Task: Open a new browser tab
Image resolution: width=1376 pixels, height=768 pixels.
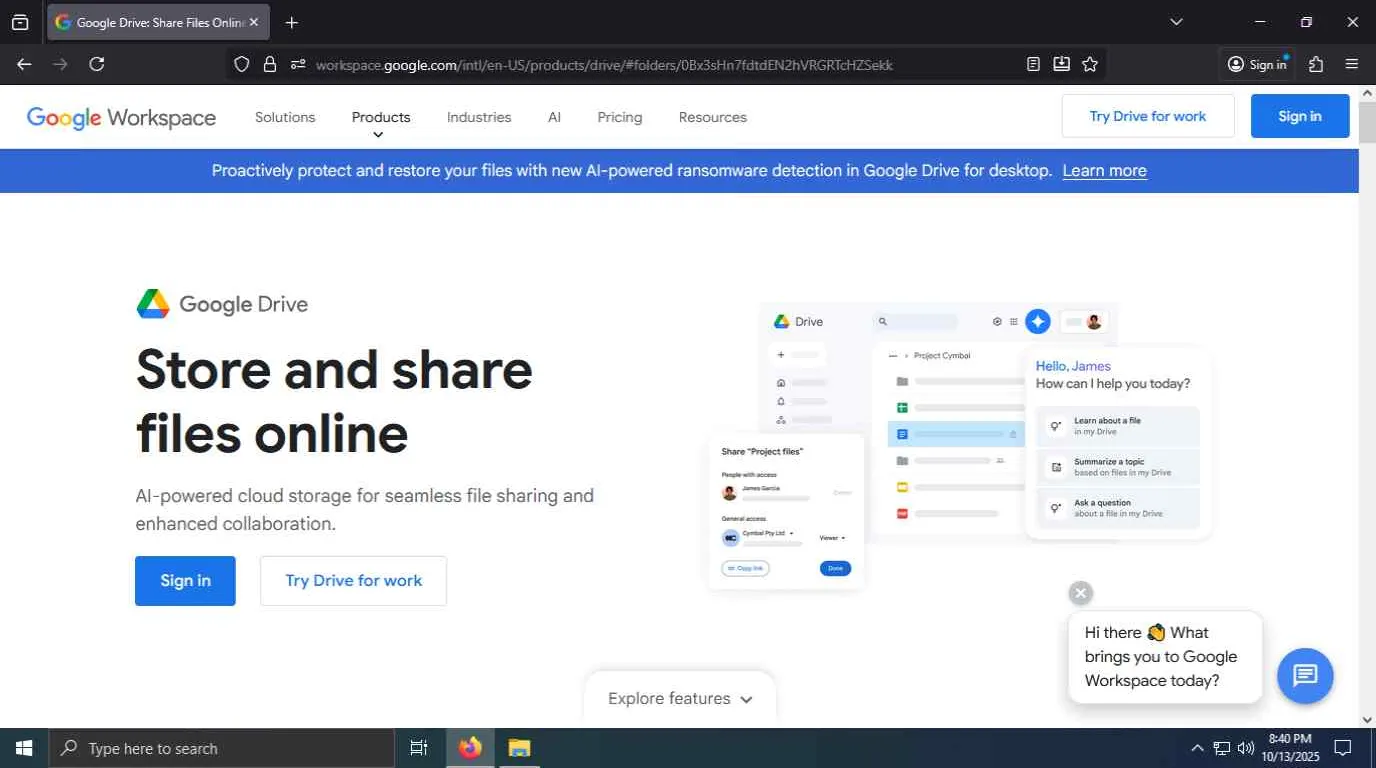Action: 291,22
